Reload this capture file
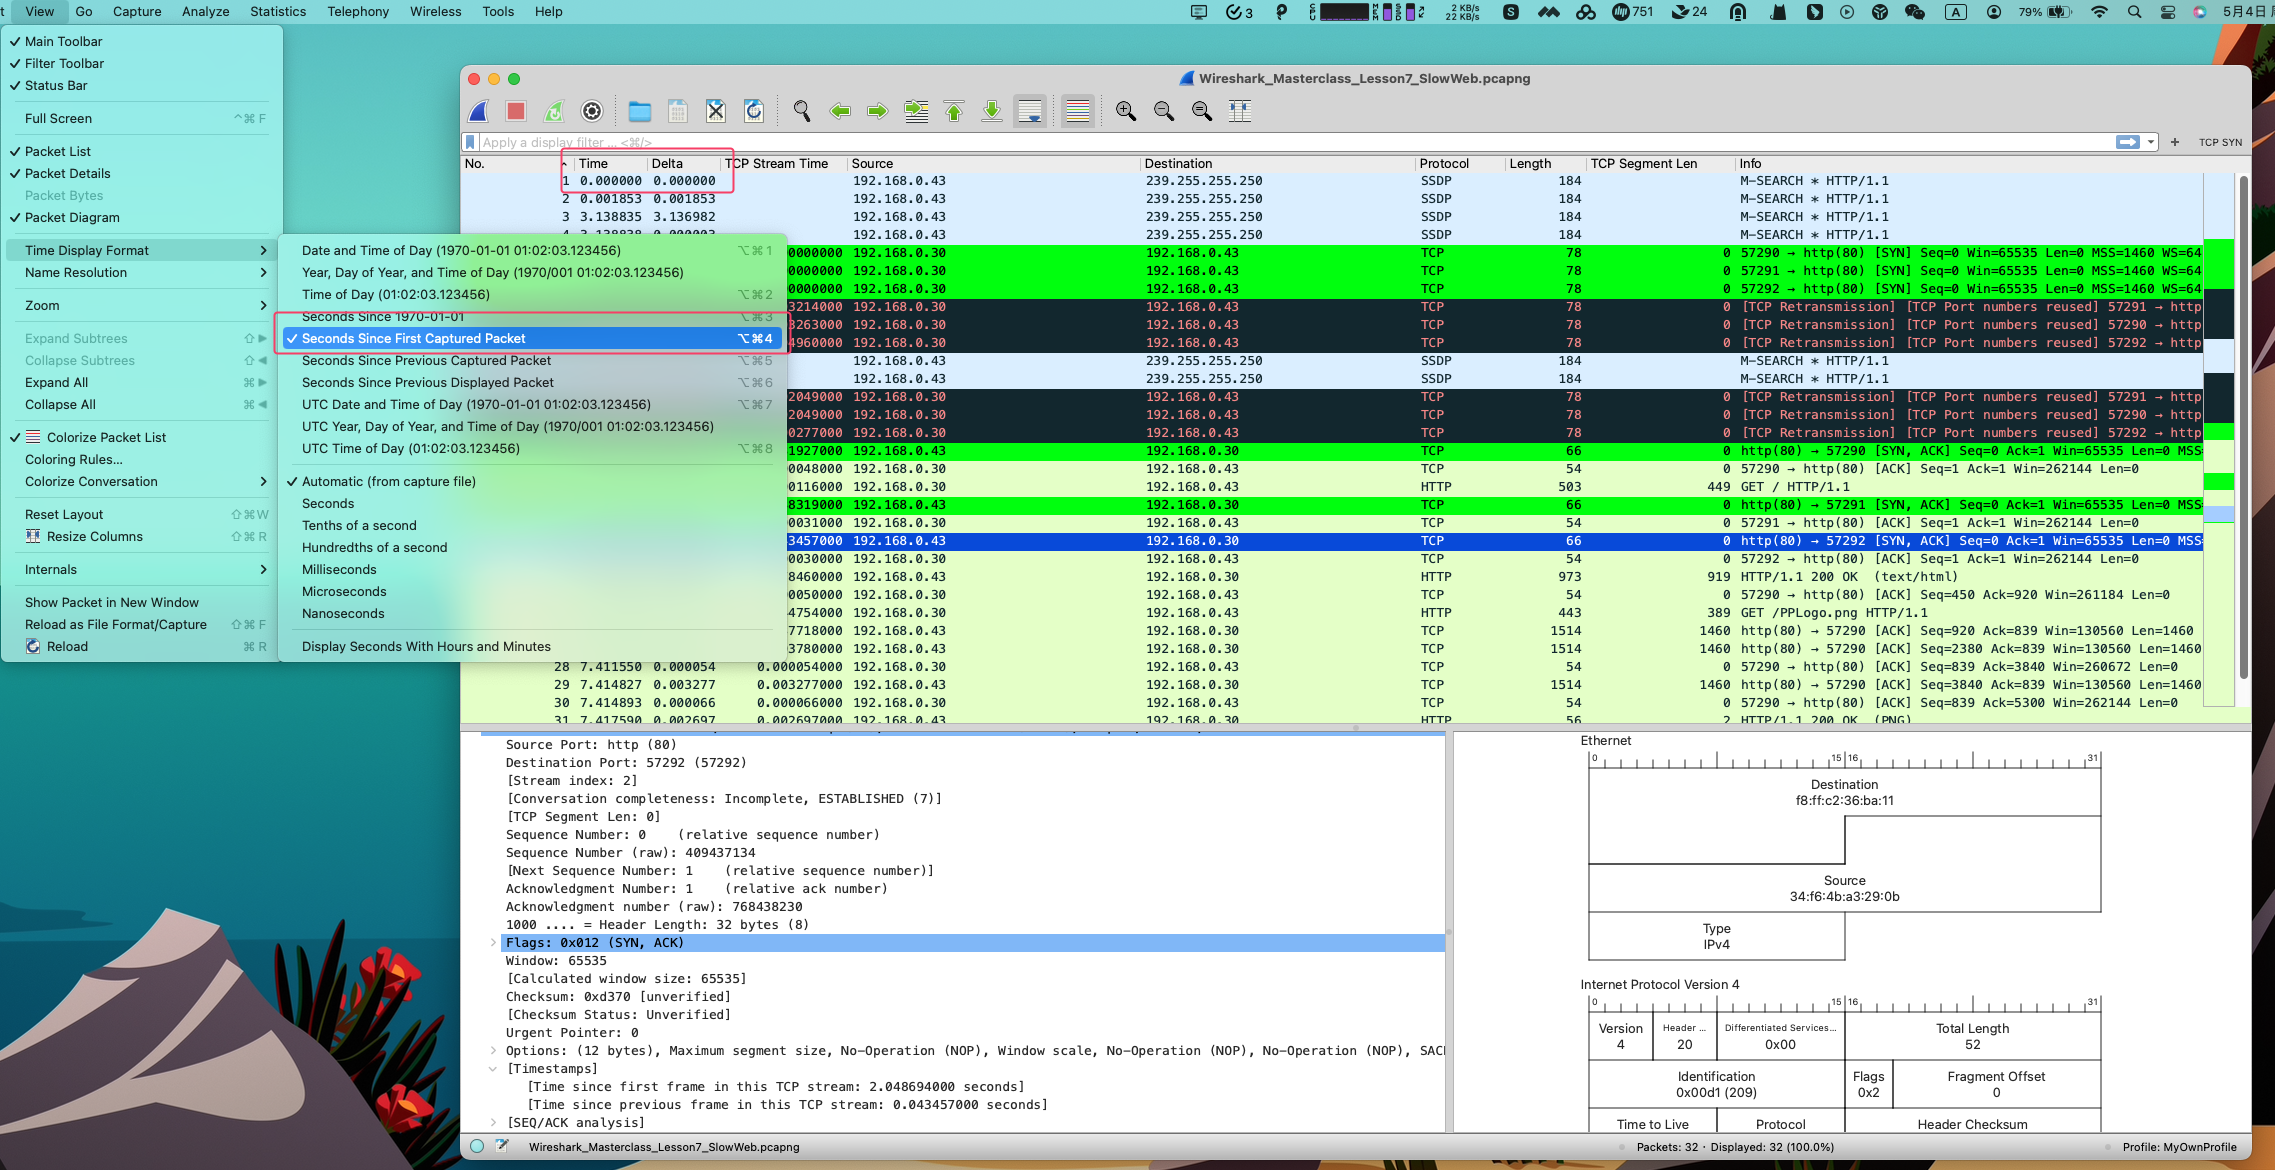Viewport: 2275px width, 1170px height. tap(753, 111)
